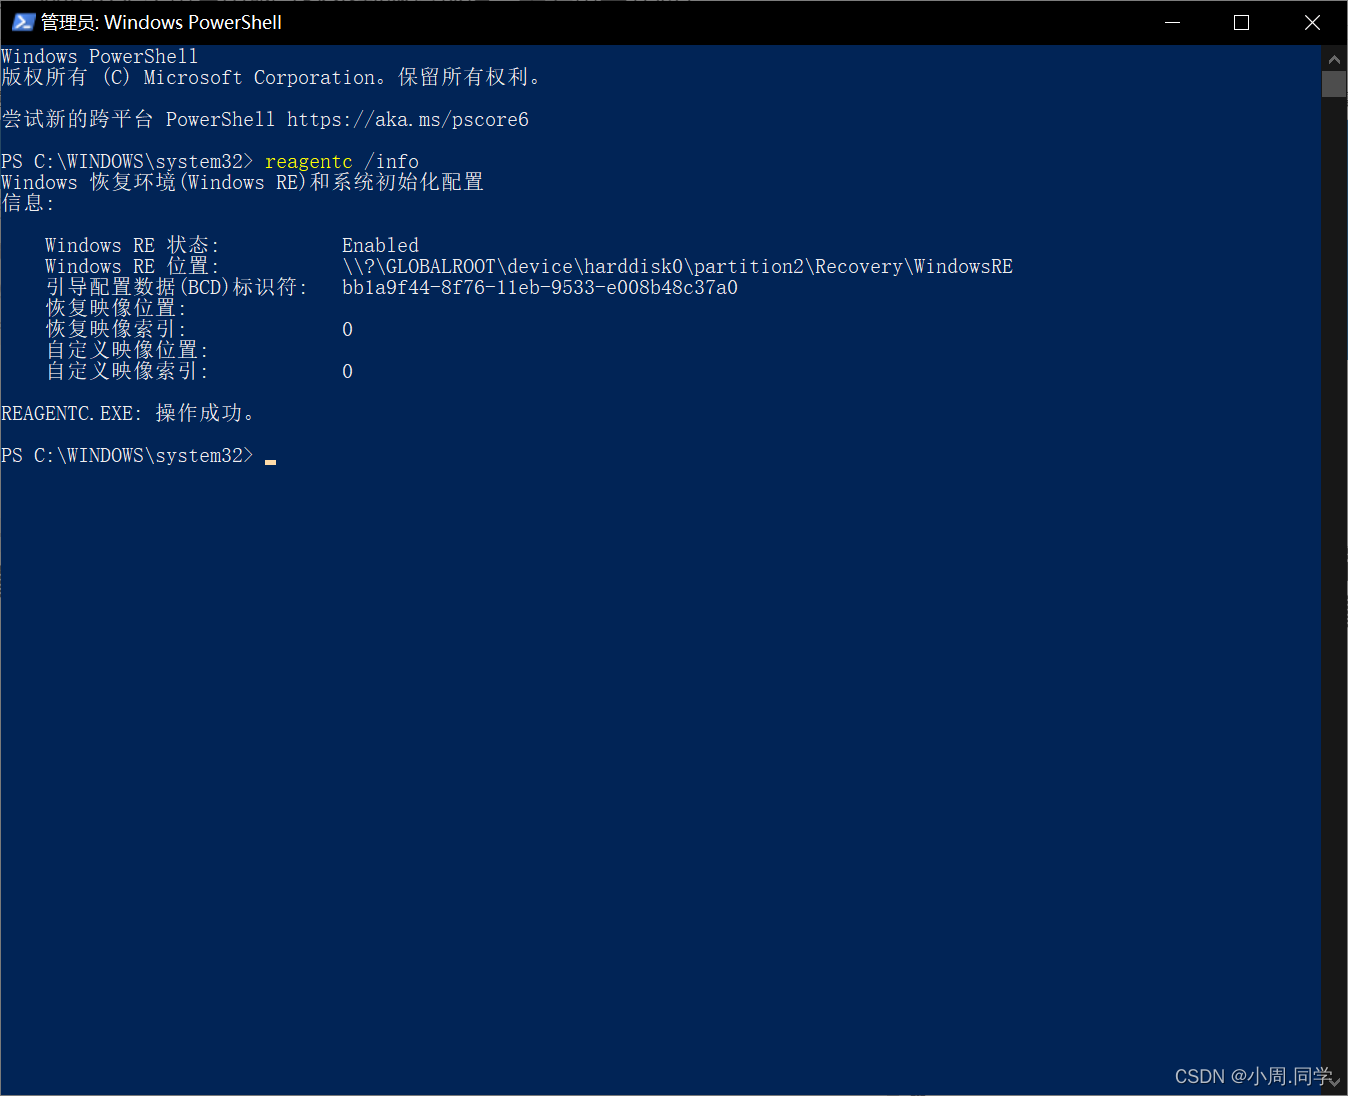Click the last prompt 'PS C:\WINDOWS\system32>'

[x=127, y=455]
